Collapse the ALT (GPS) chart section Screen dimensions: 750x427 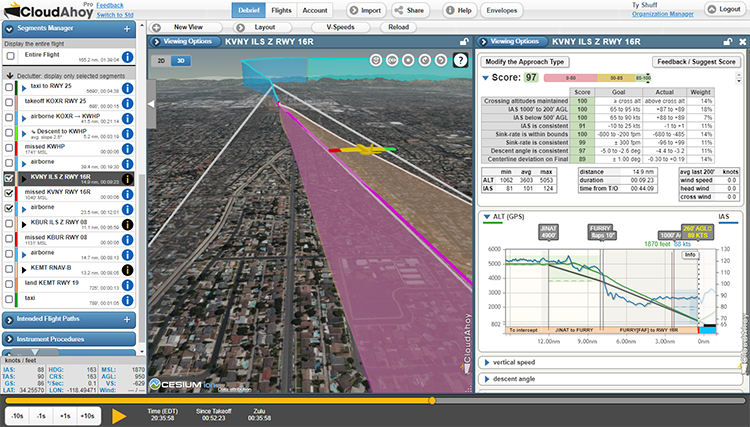pos(486,217)
